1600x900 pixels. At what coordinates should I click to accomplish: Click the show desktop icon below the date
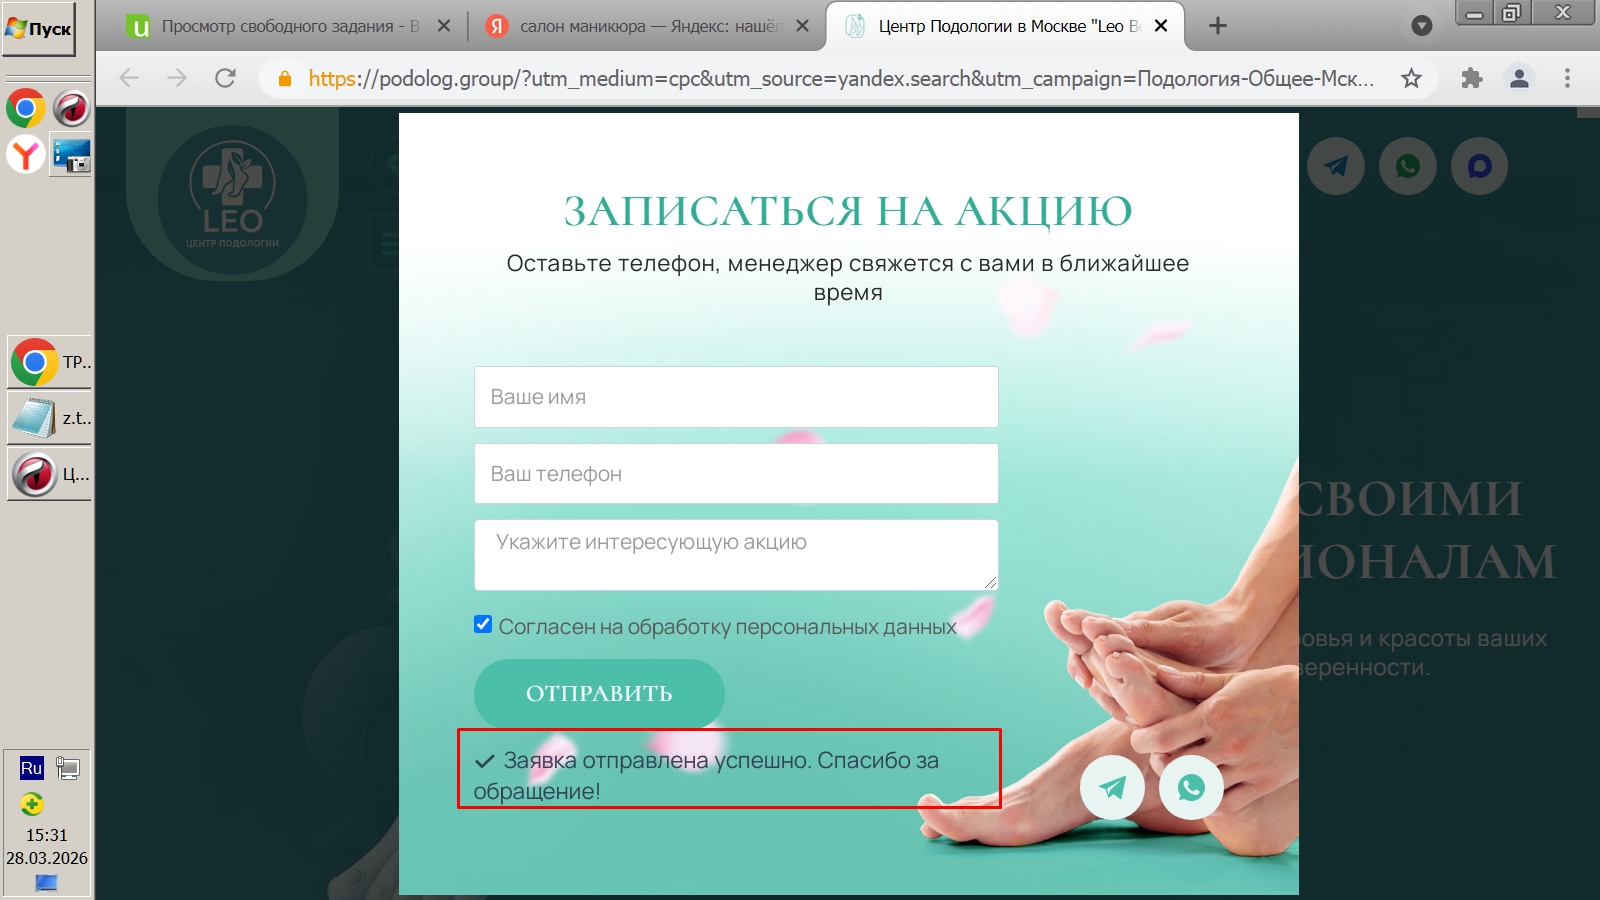pos(47,882)
